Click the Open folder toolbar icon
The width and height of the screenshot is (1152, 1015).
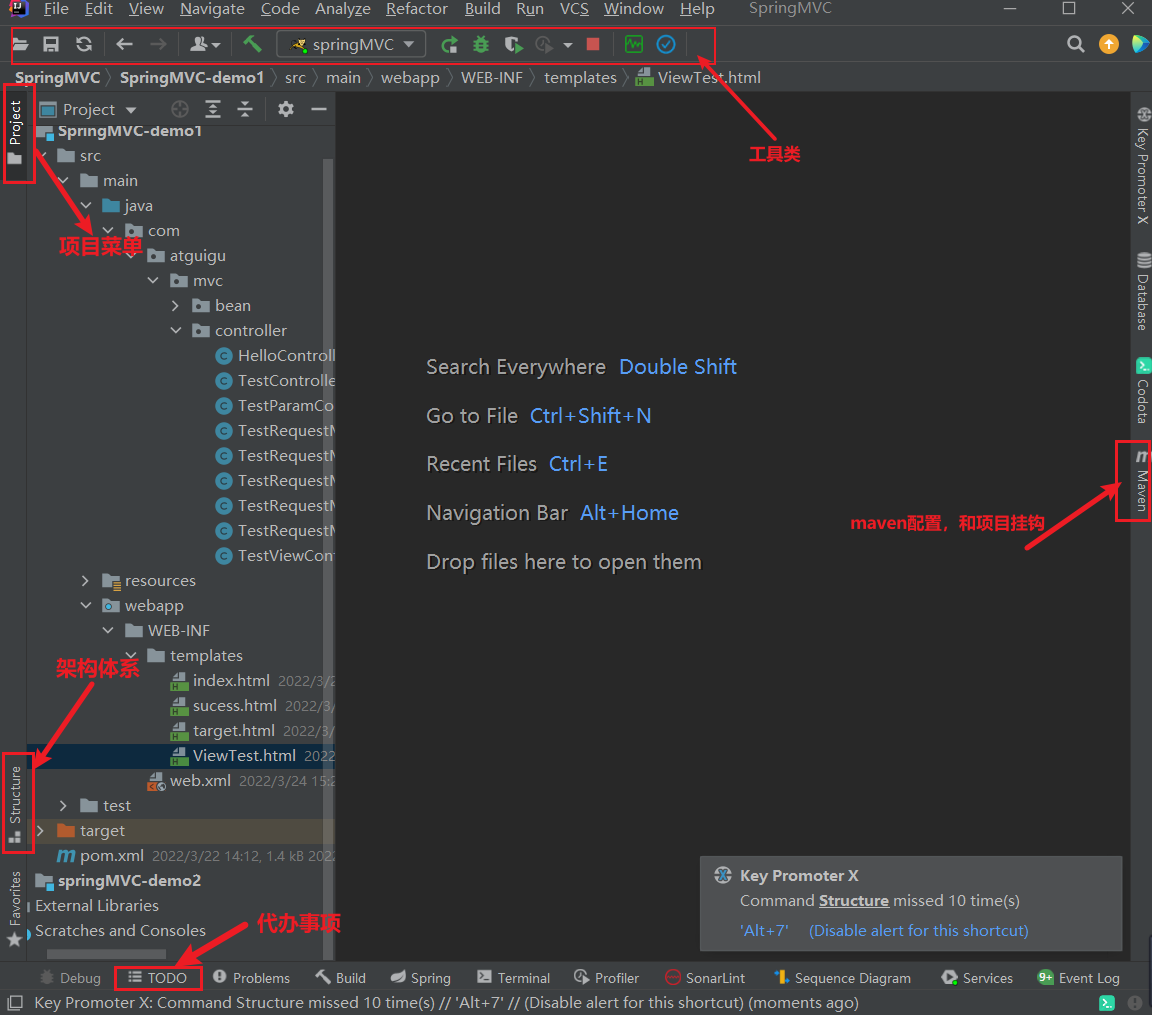(x=21, y=44)
